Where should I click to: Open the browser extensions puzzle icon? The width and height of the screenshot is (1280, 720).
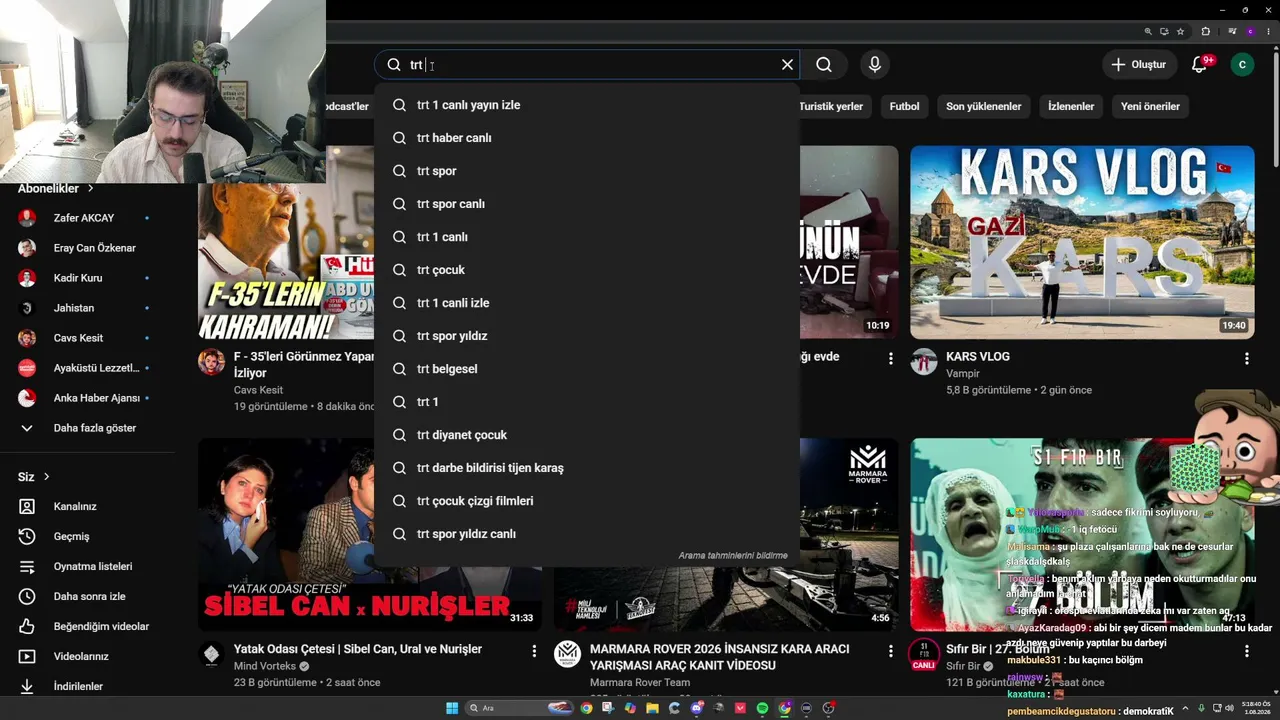pos(1205,32)
